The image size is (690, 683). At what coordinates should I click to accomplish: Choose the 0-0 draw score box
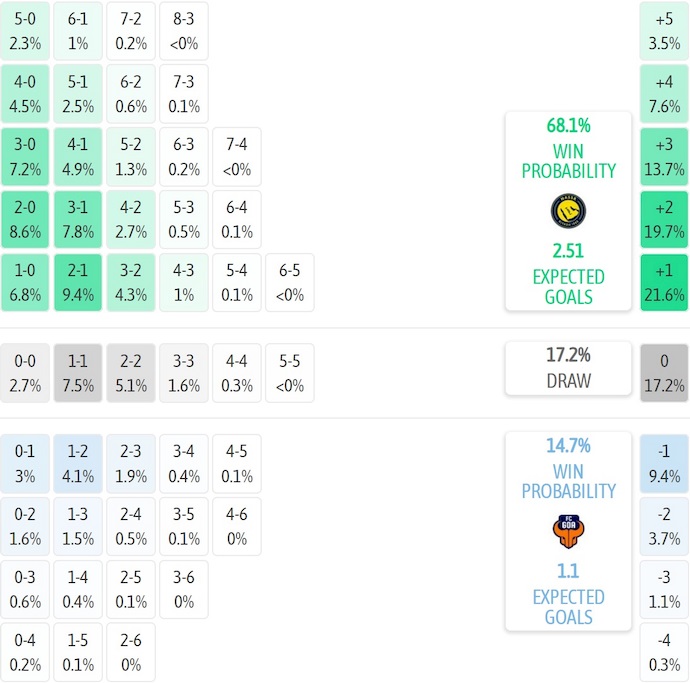pos(25,373)
